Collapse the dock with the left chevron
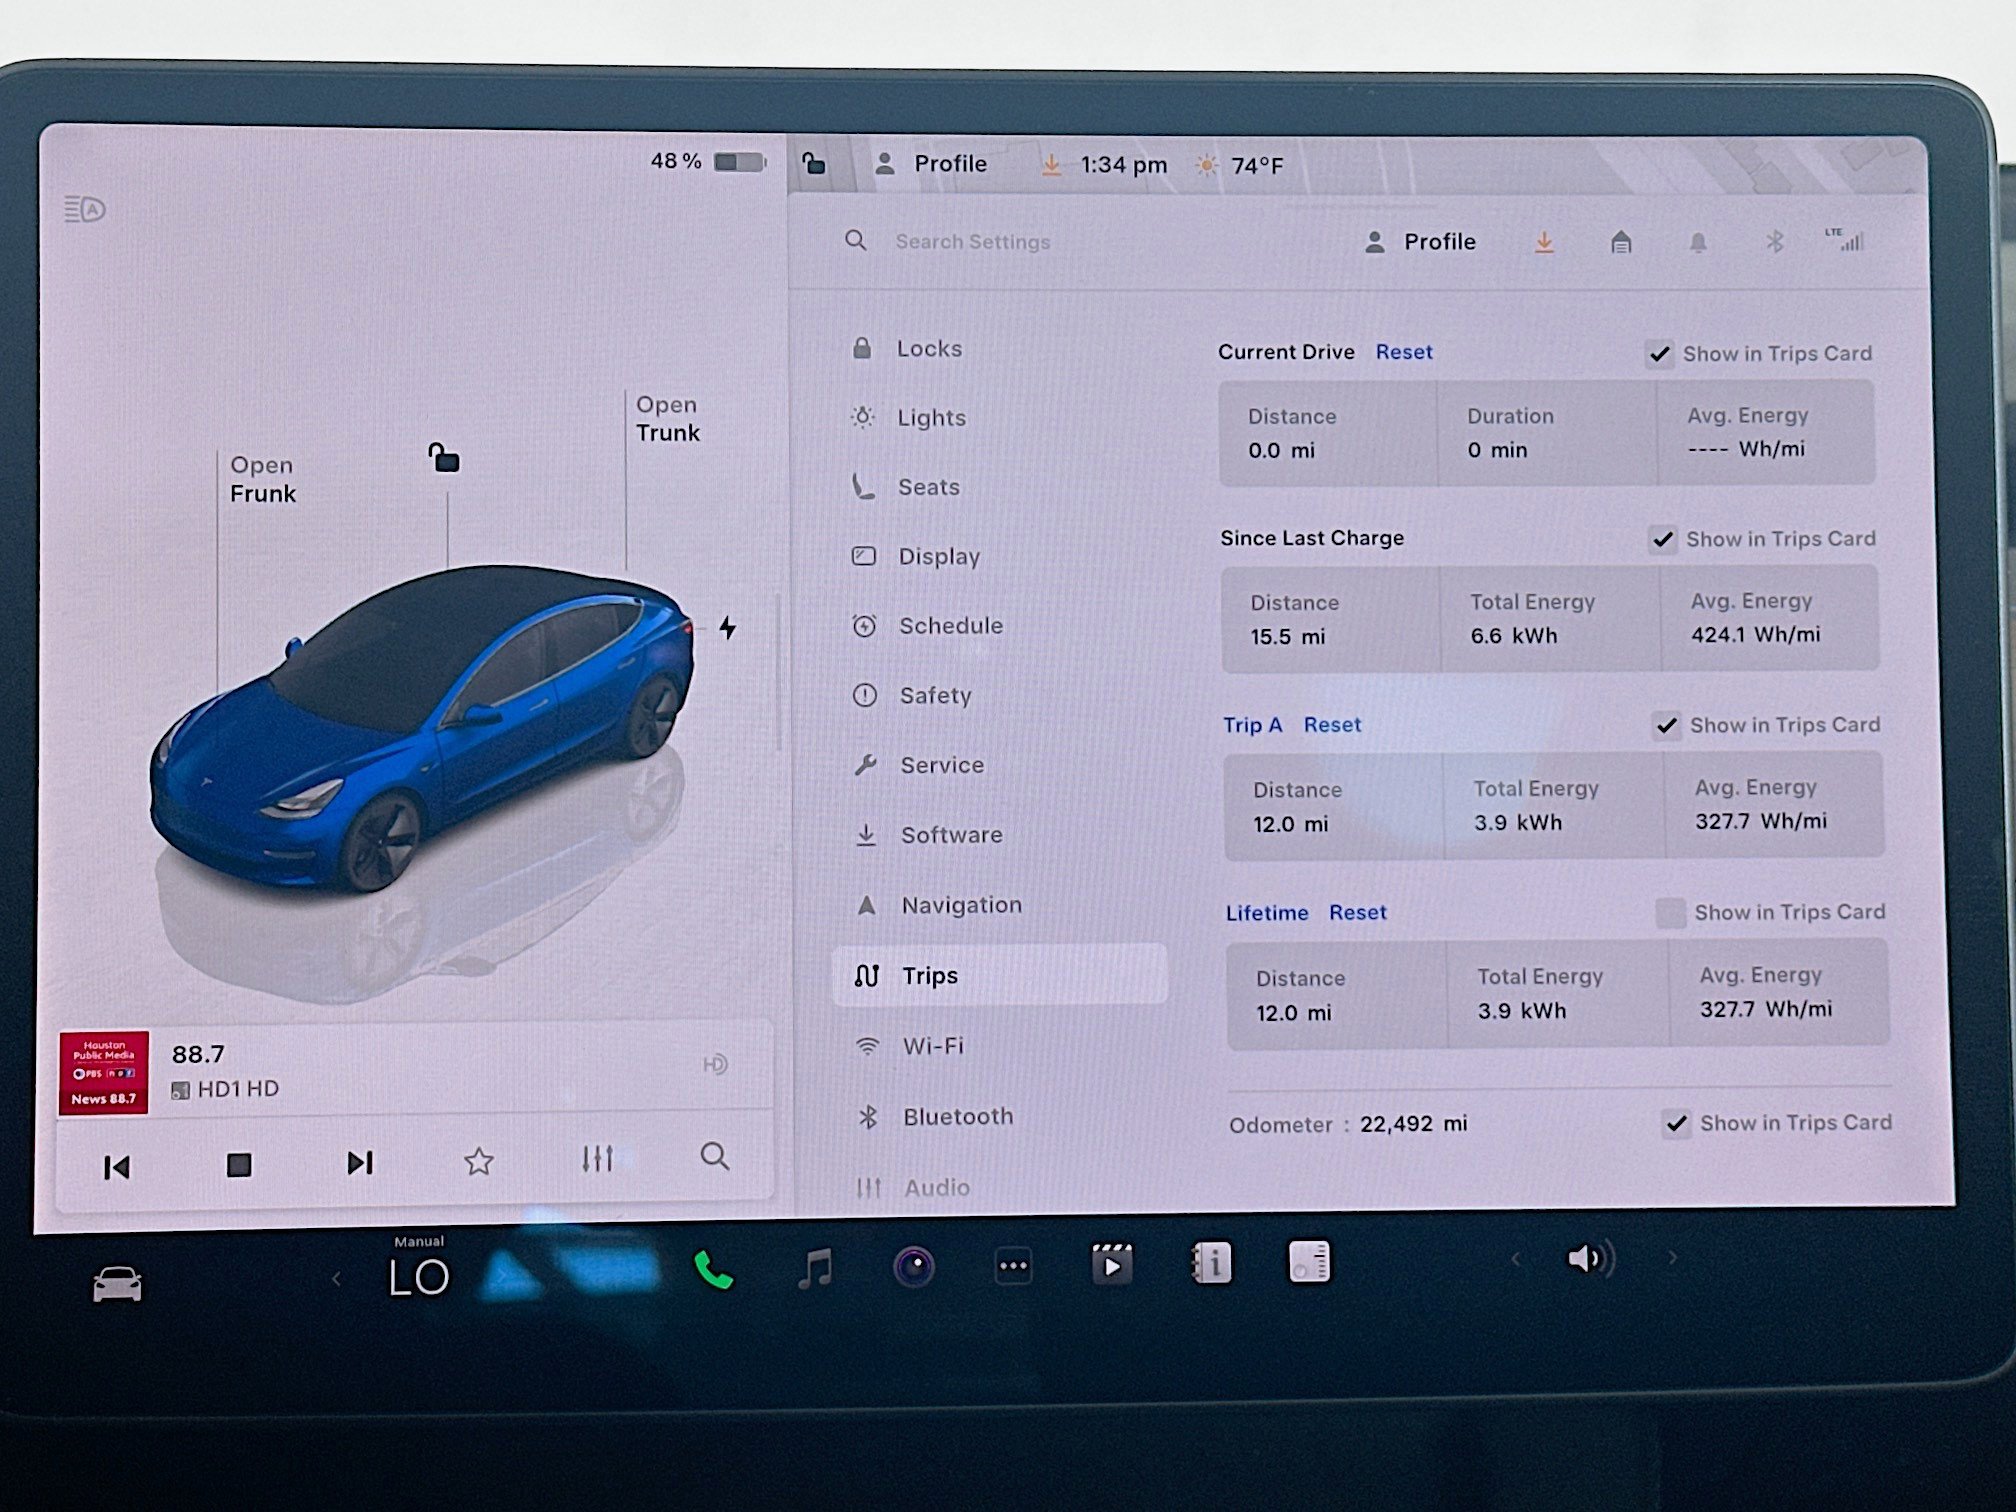 click(335, 1277)
